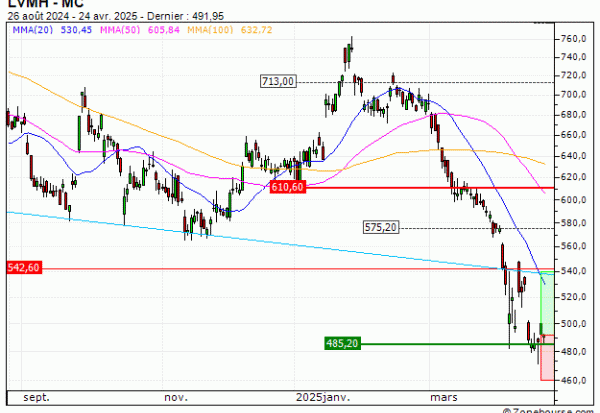
Task: Select the green 485,20 support label
Action: click(342, 343)
